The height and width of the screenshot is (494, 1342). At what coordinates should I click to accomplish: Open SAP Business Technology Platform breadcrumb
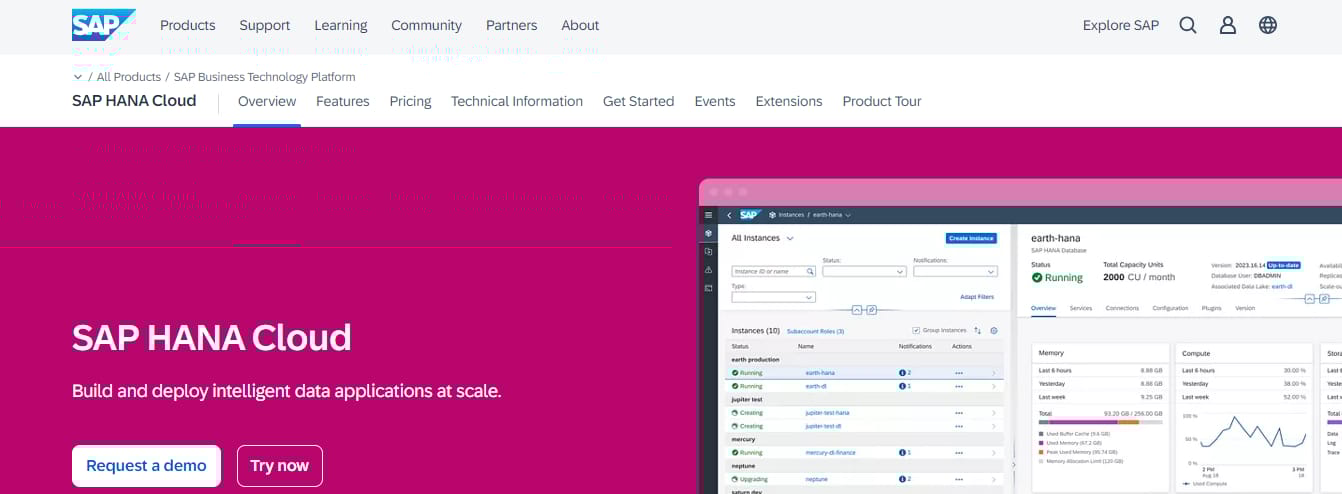[264, 77]
